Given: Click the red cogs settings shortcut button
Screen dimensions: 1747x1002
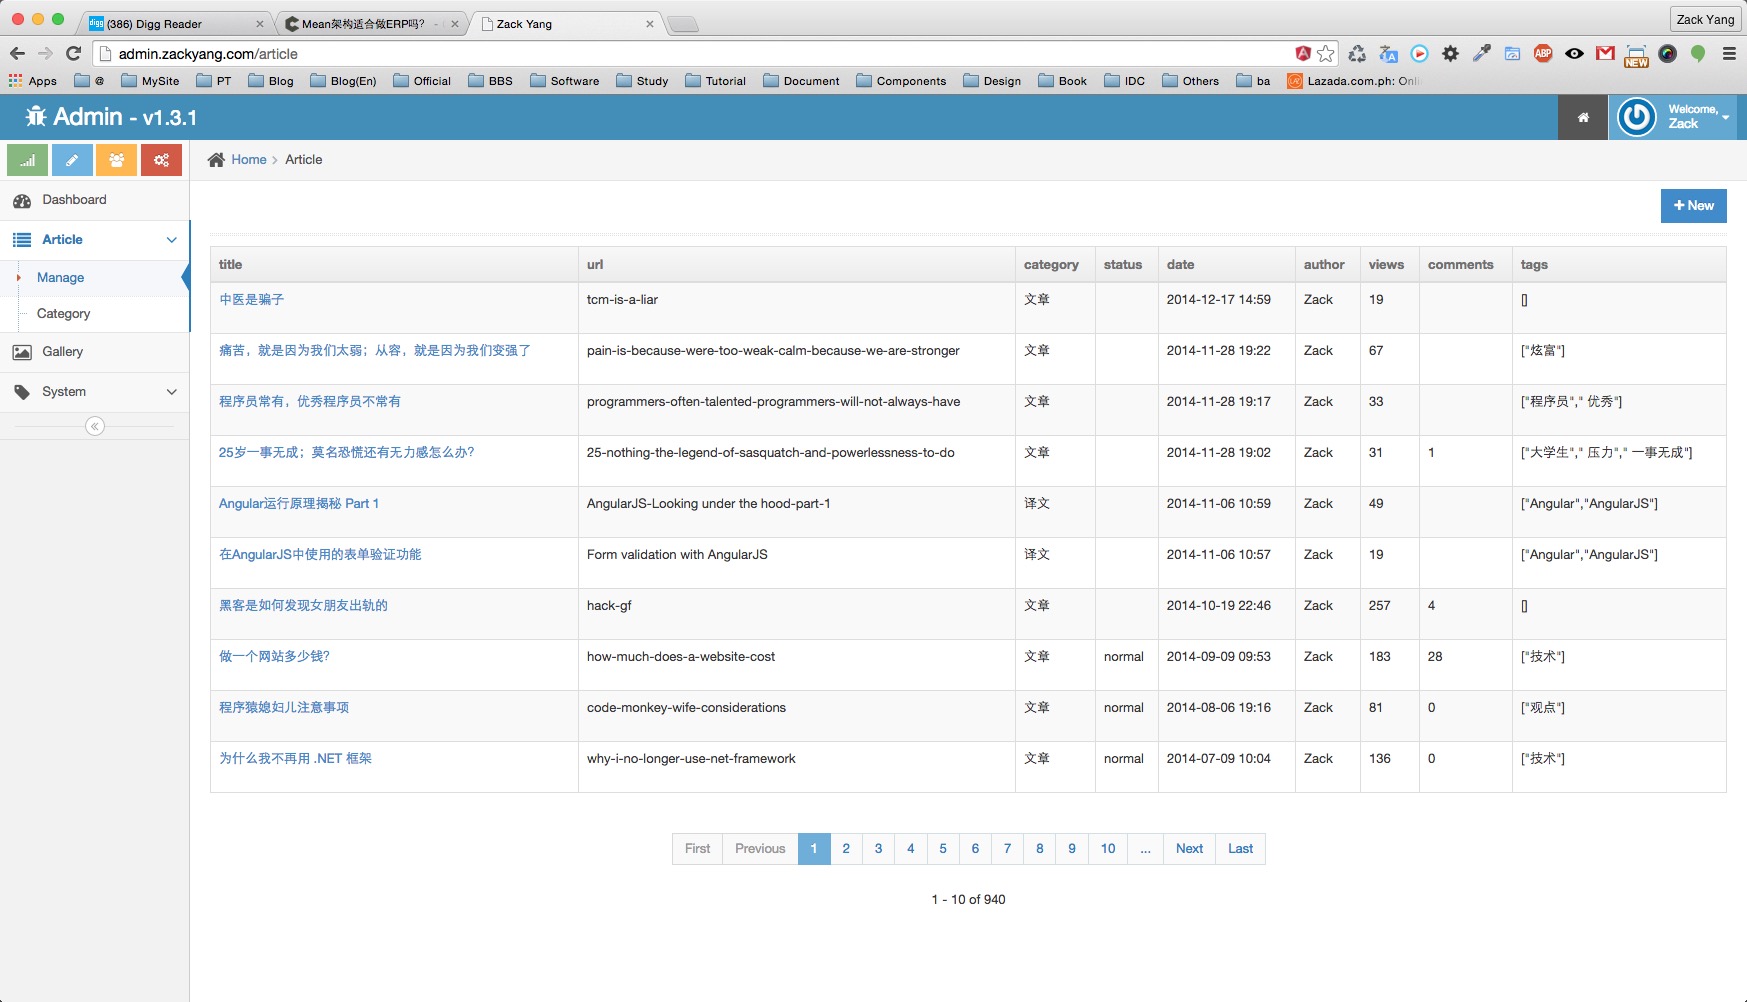Looking at the screenshot, I should (x=161, y=160).
